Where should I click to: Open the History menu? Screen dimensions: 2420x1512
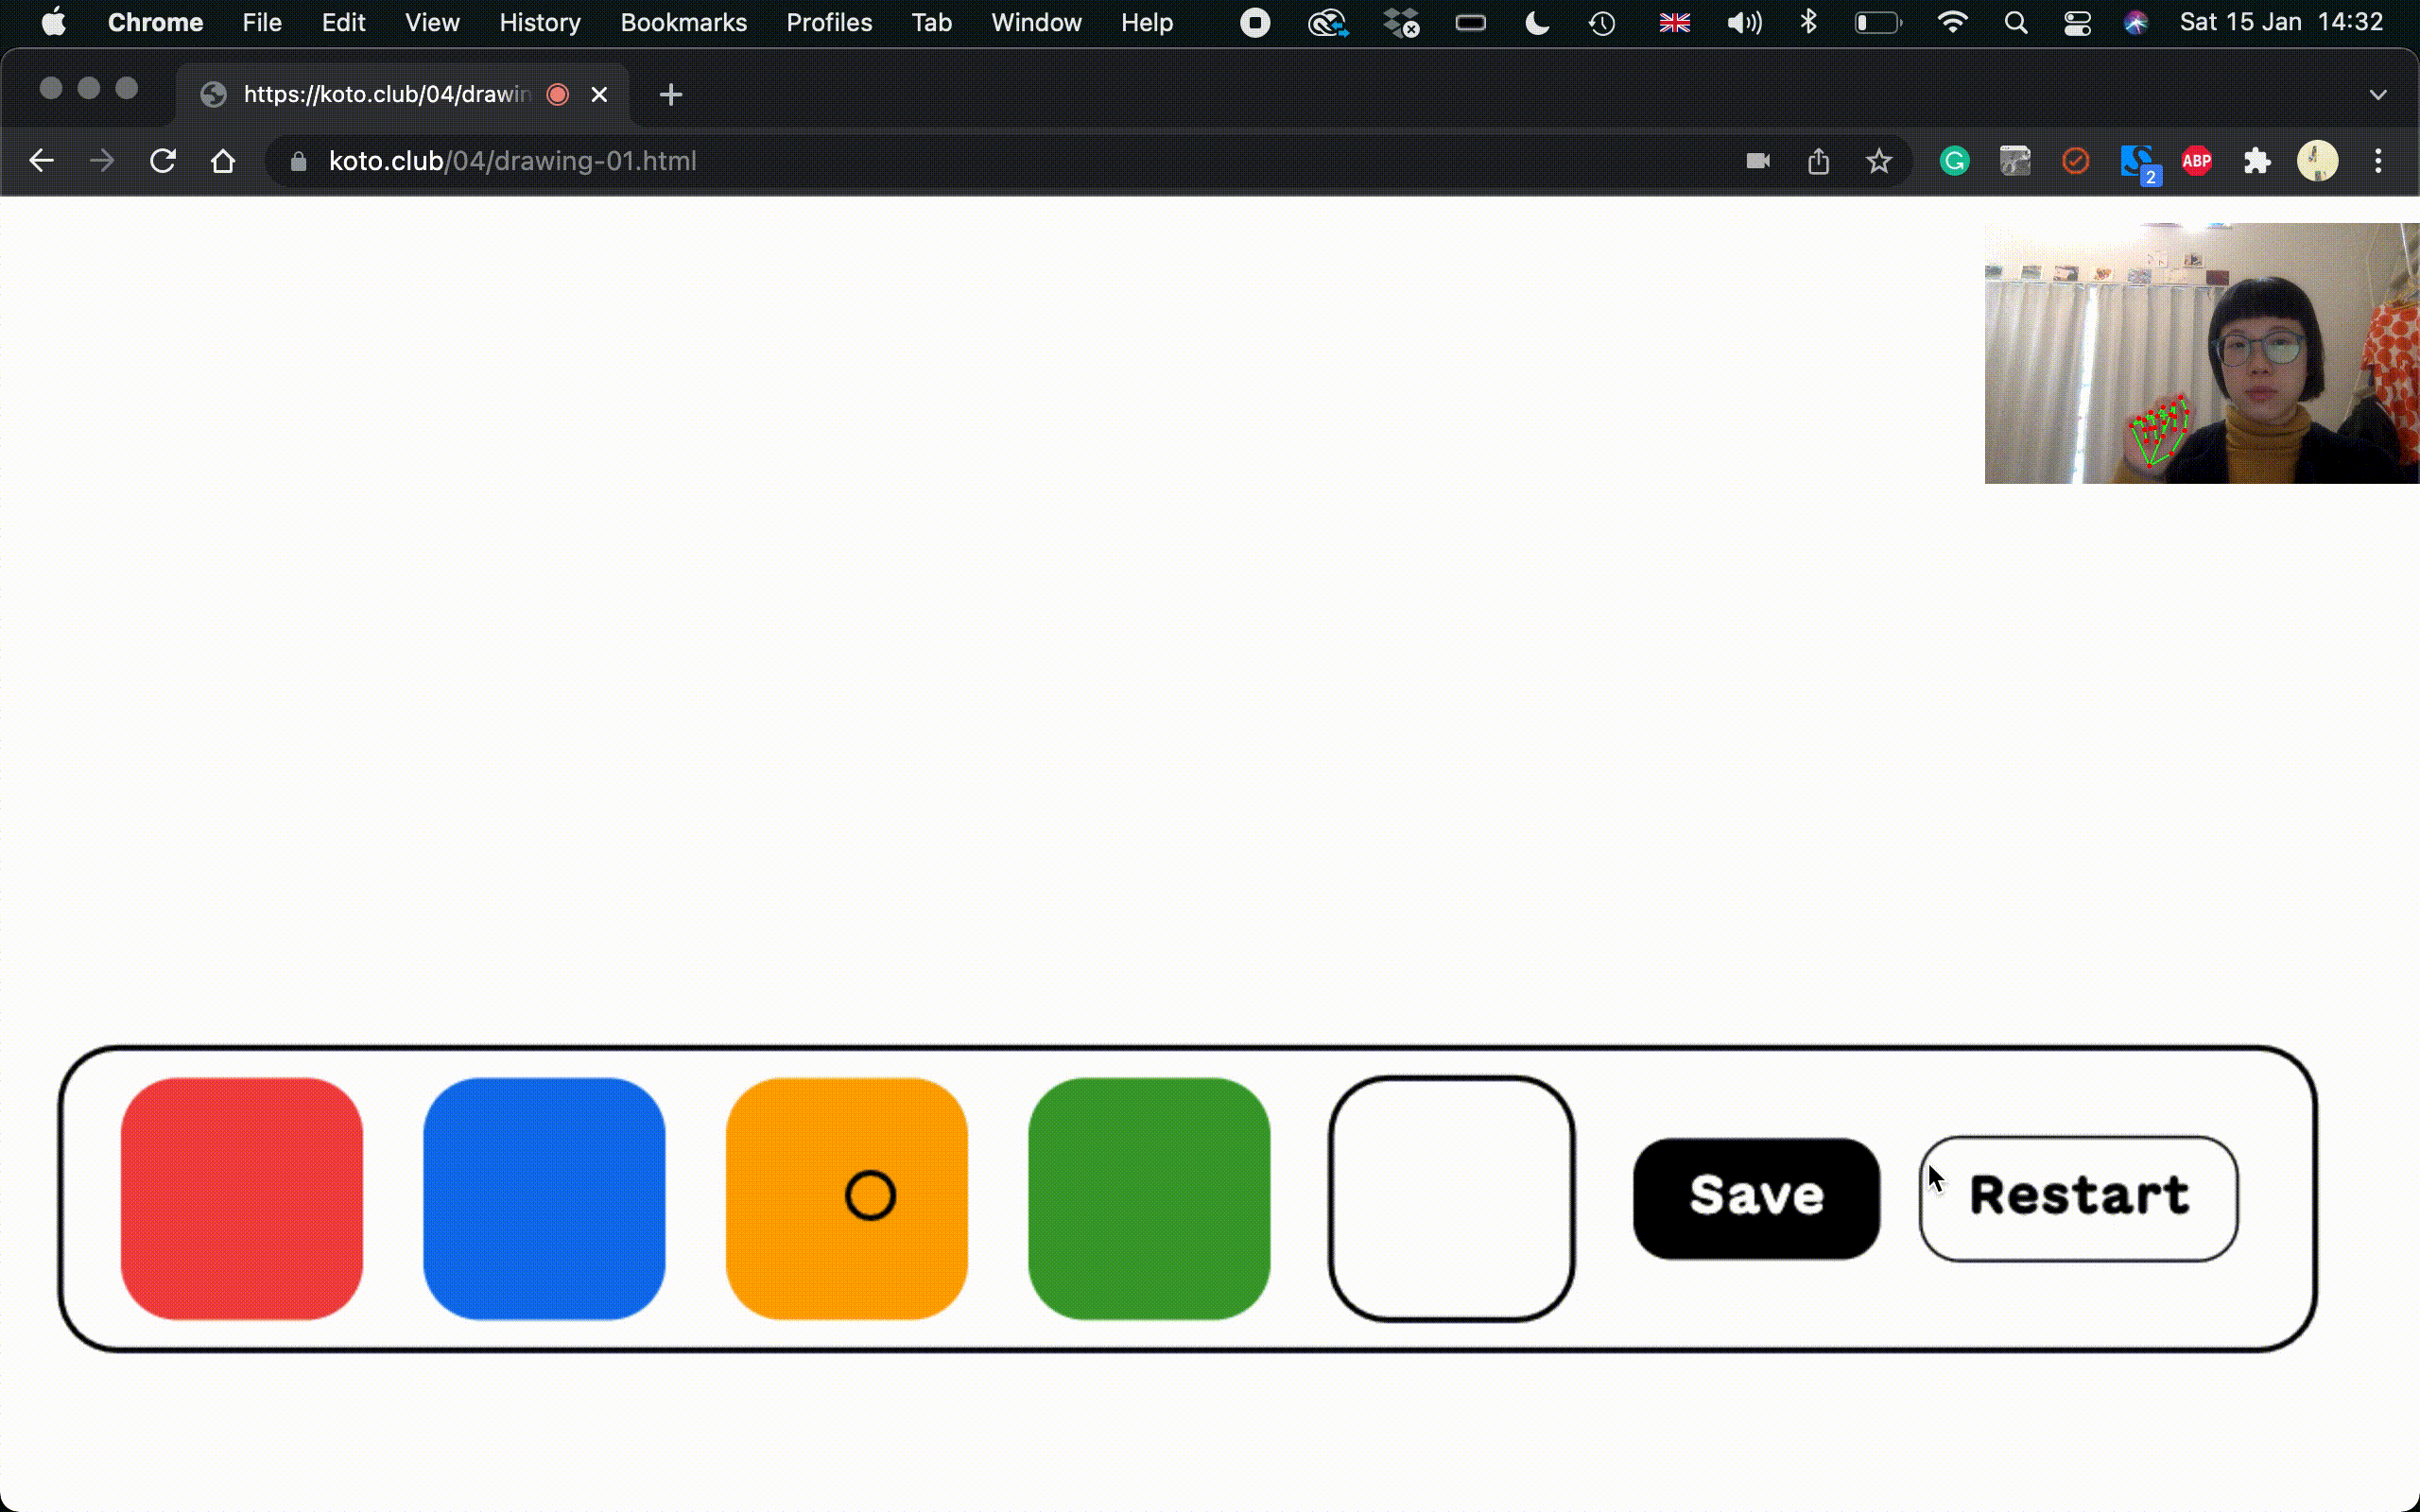[540, 23]
